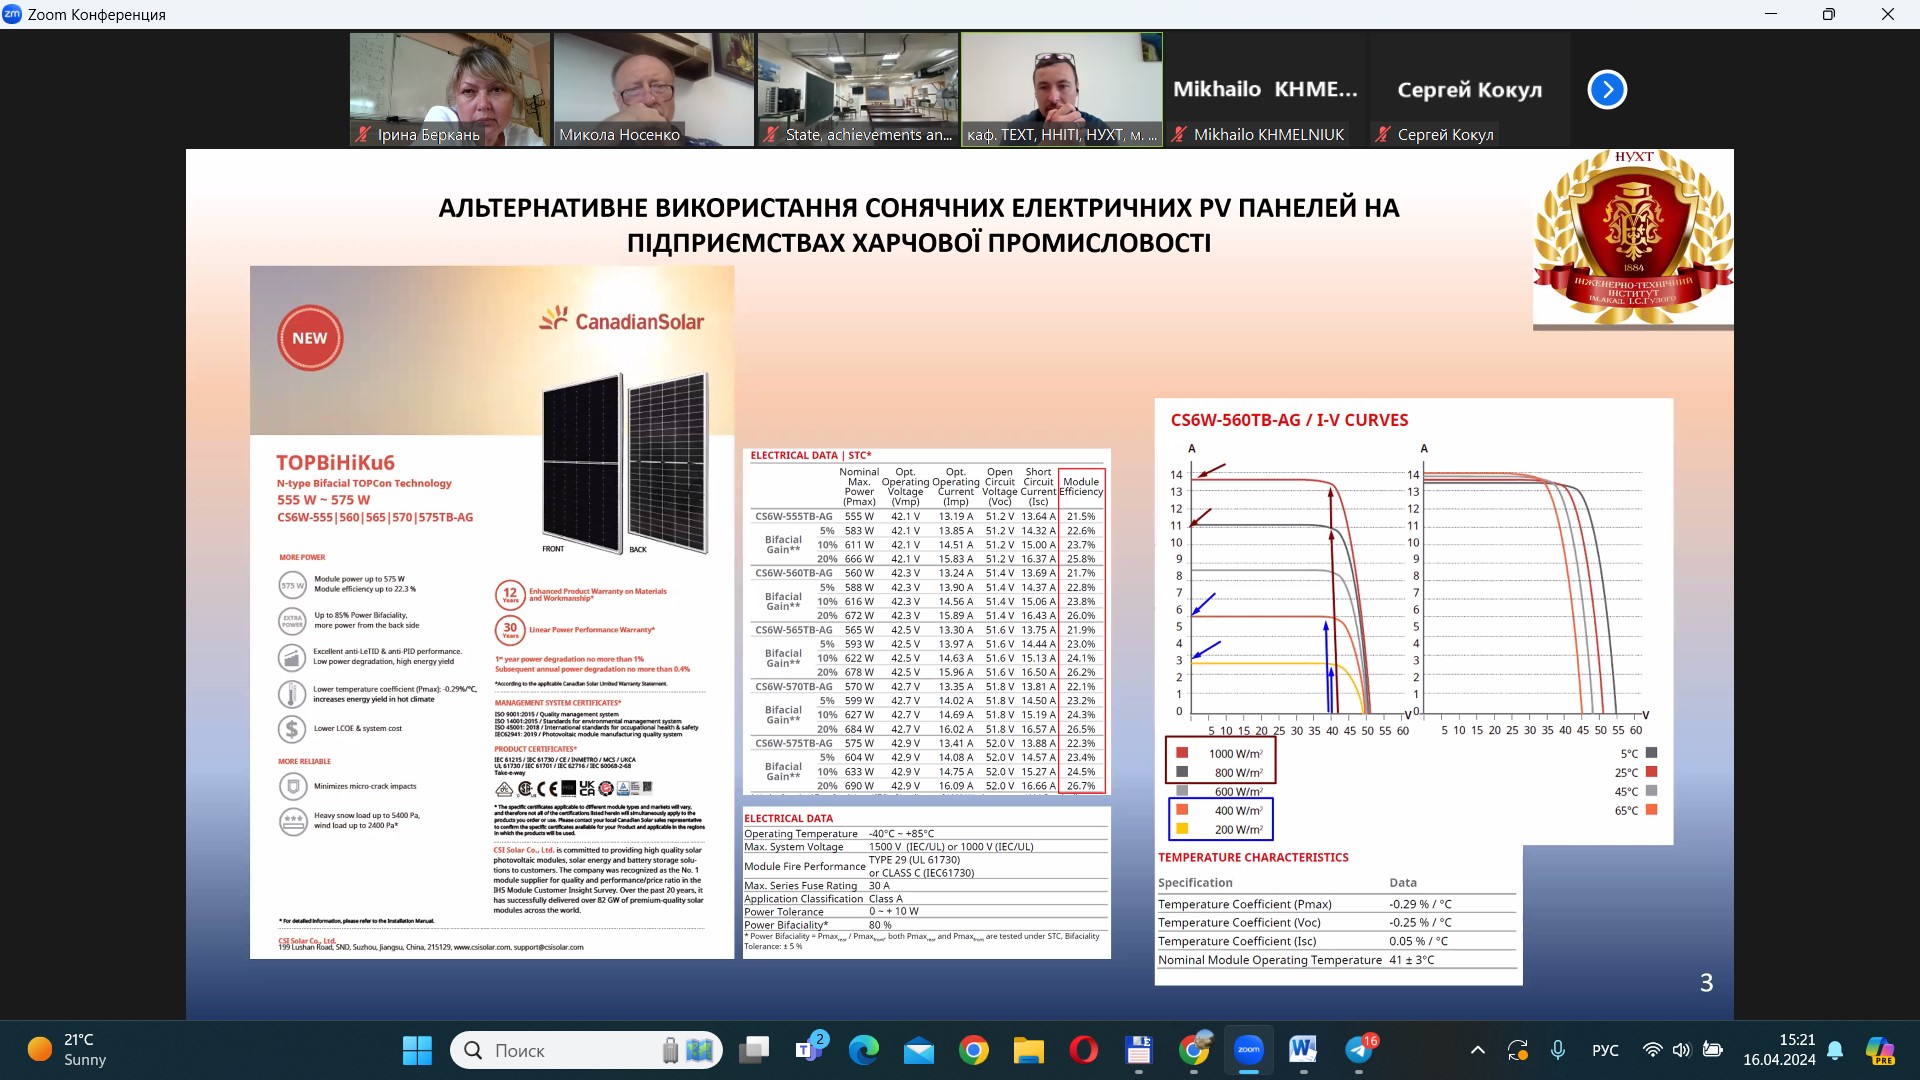Open Google Chrome from the taskbar

(974, 1050)
